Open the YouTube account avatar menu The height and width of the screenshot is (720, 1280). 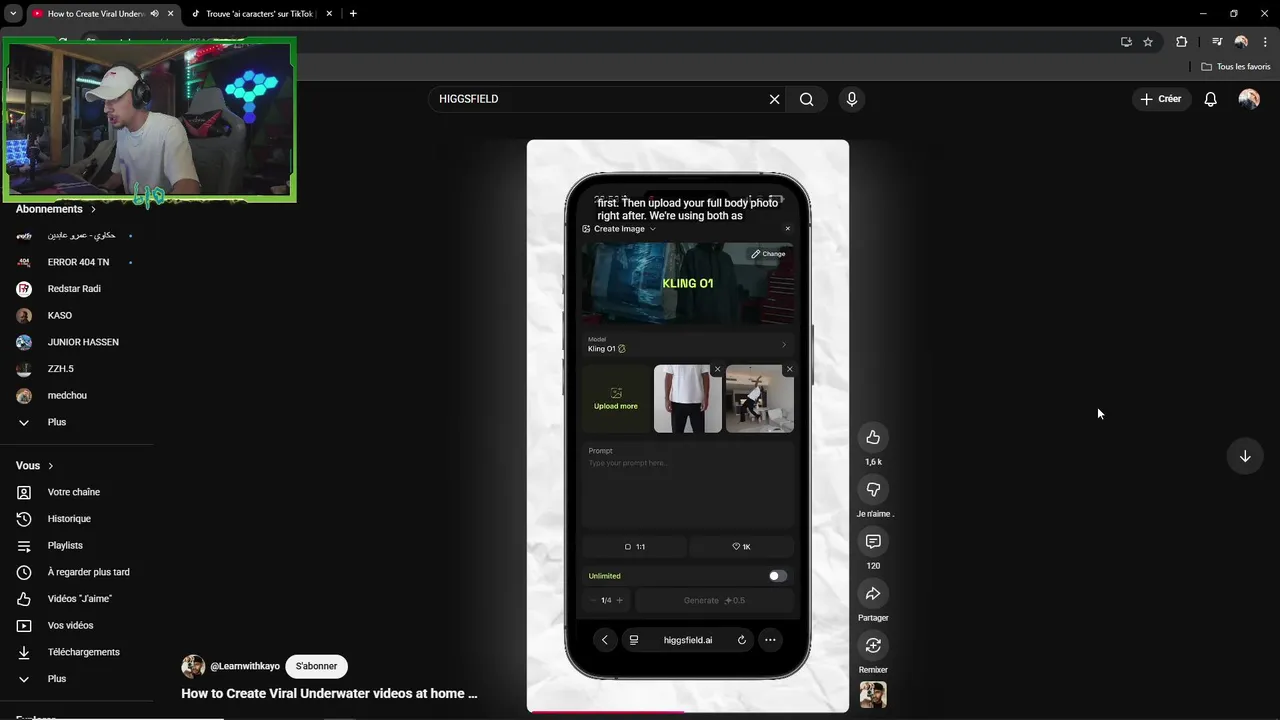tap(1249, 99)
